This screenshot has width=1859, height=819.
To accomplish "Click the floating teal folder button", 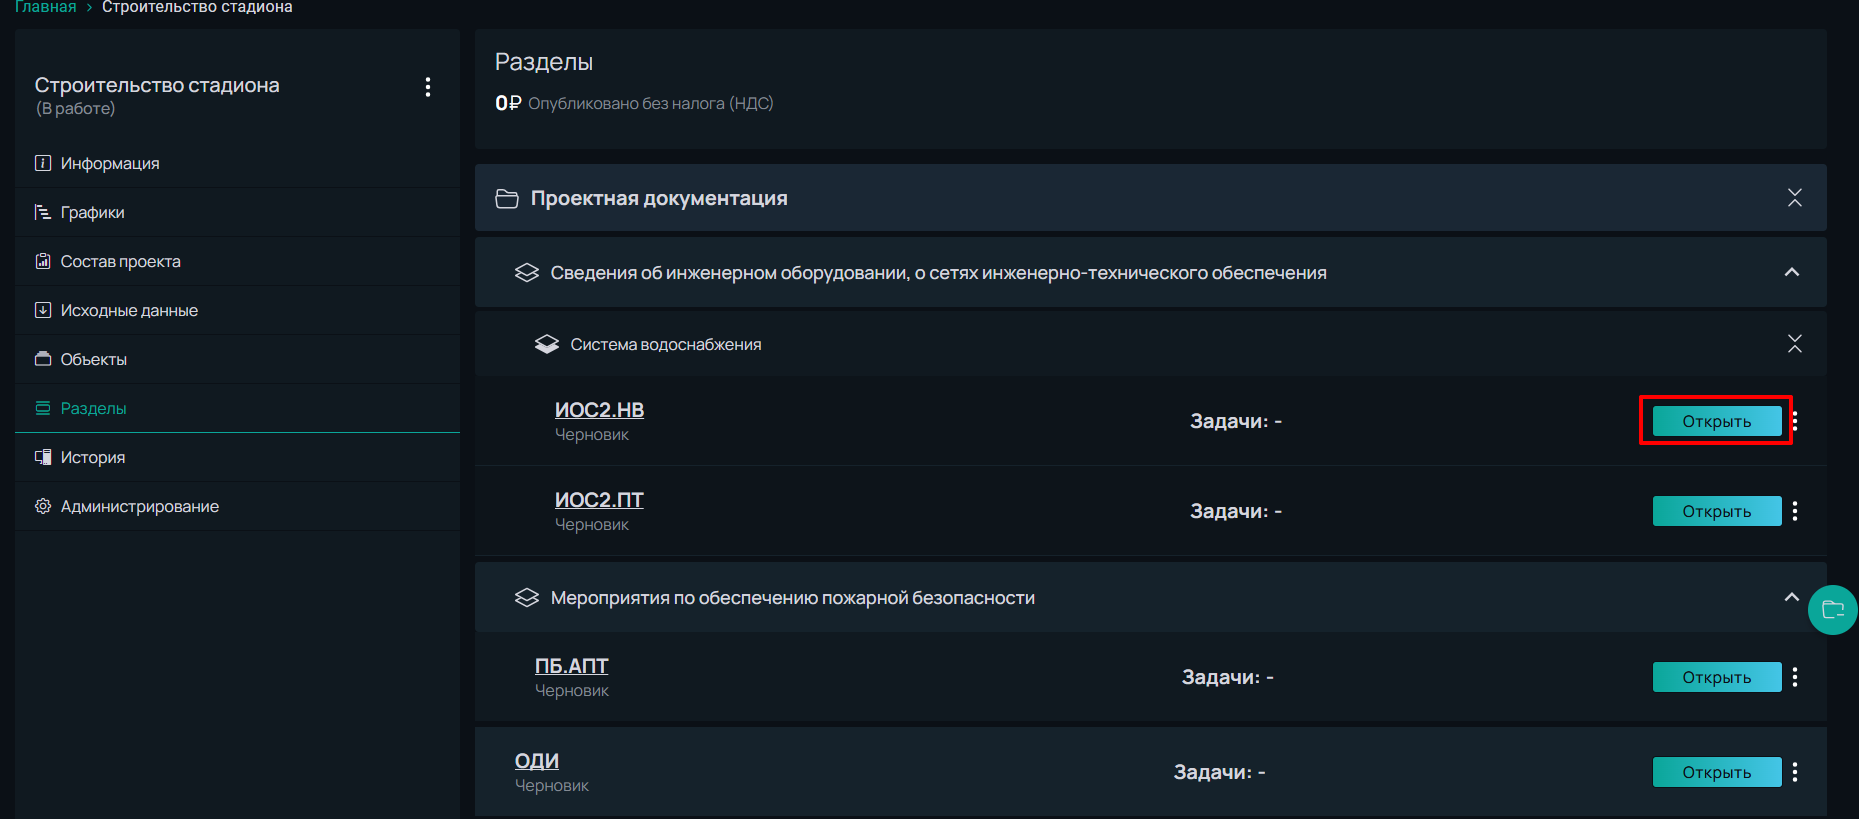I will [1832, 610].
